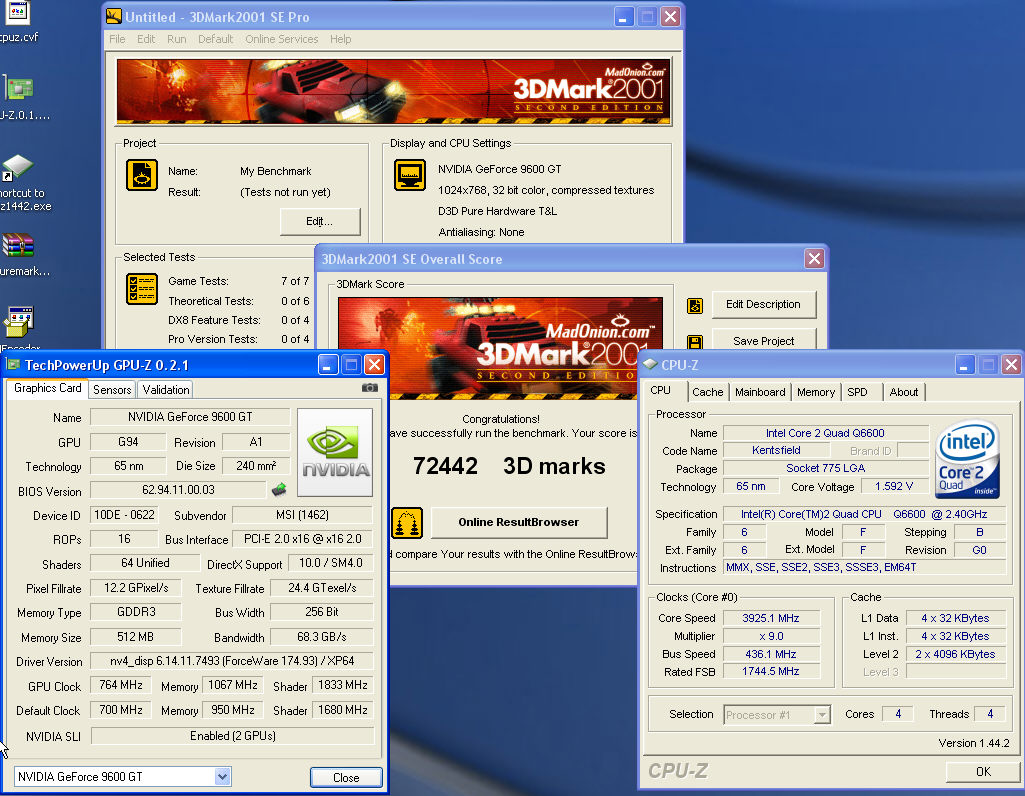The image size is (1025, 796).
Task: Click the 72442 3D marks score text
Action: 509,466
